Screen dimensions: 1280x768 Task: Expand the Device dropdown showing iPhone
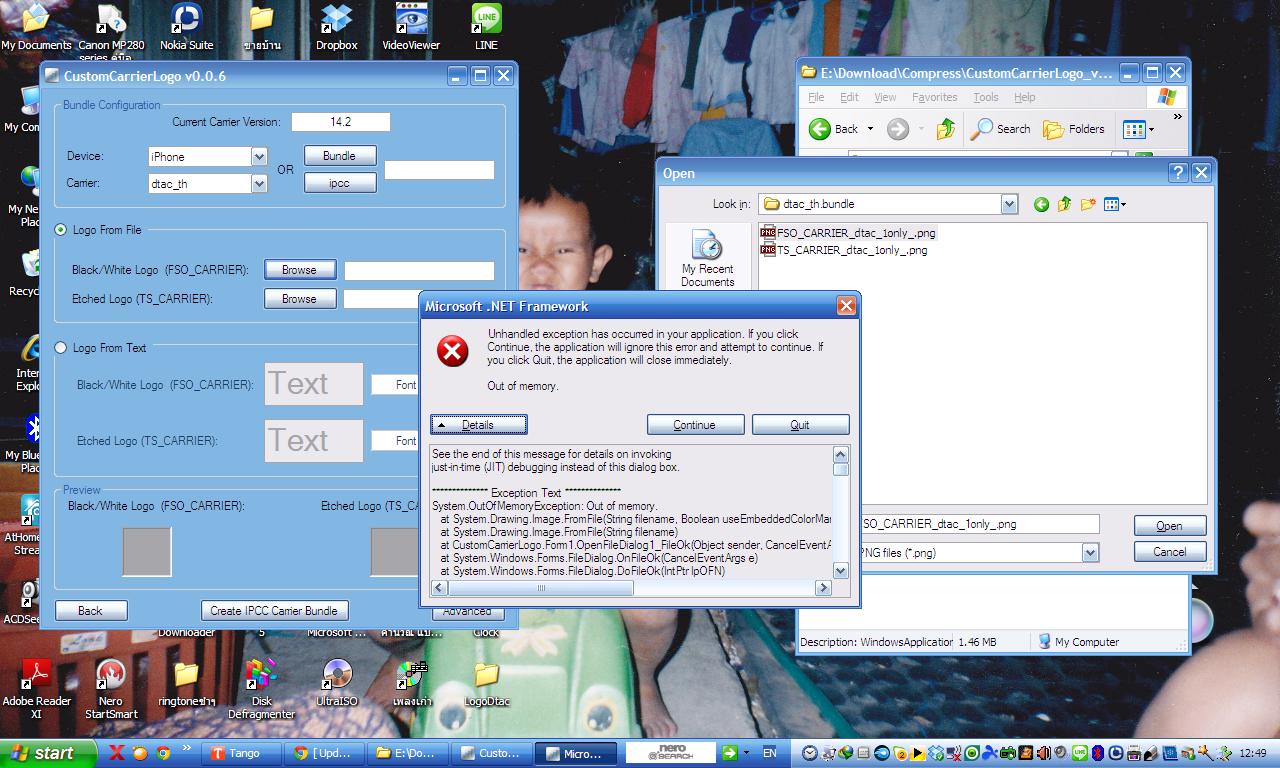pos(259,157)
